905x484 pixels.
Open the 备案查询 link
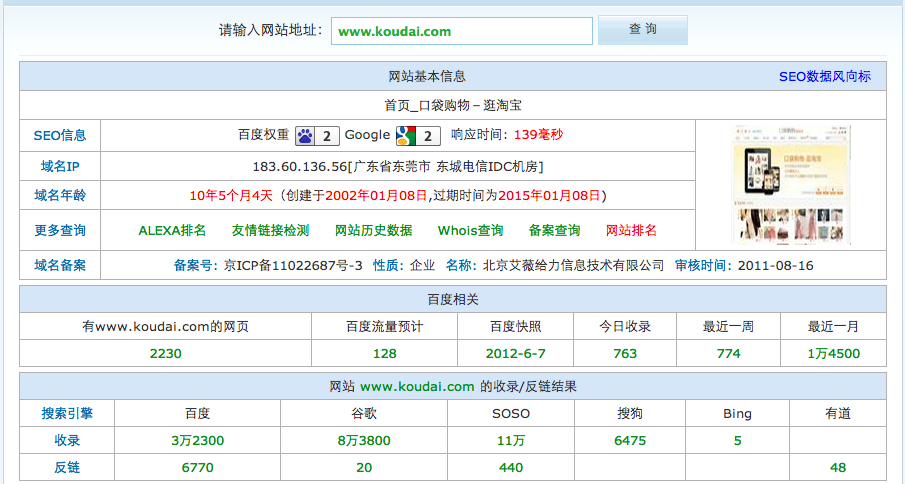pos(554,231)
